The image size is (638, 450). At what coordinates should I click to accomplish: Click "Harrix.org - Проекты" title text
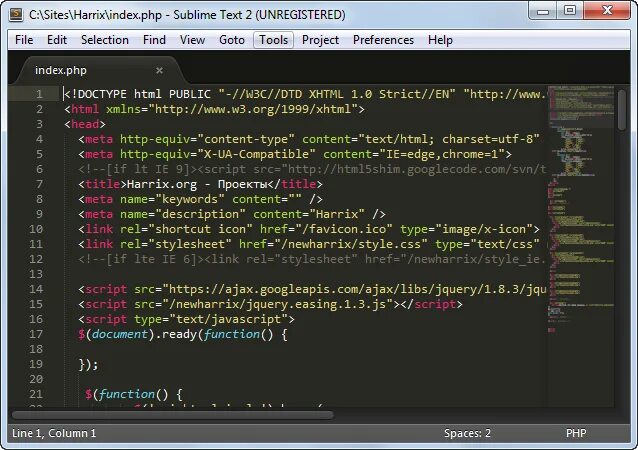197,184
